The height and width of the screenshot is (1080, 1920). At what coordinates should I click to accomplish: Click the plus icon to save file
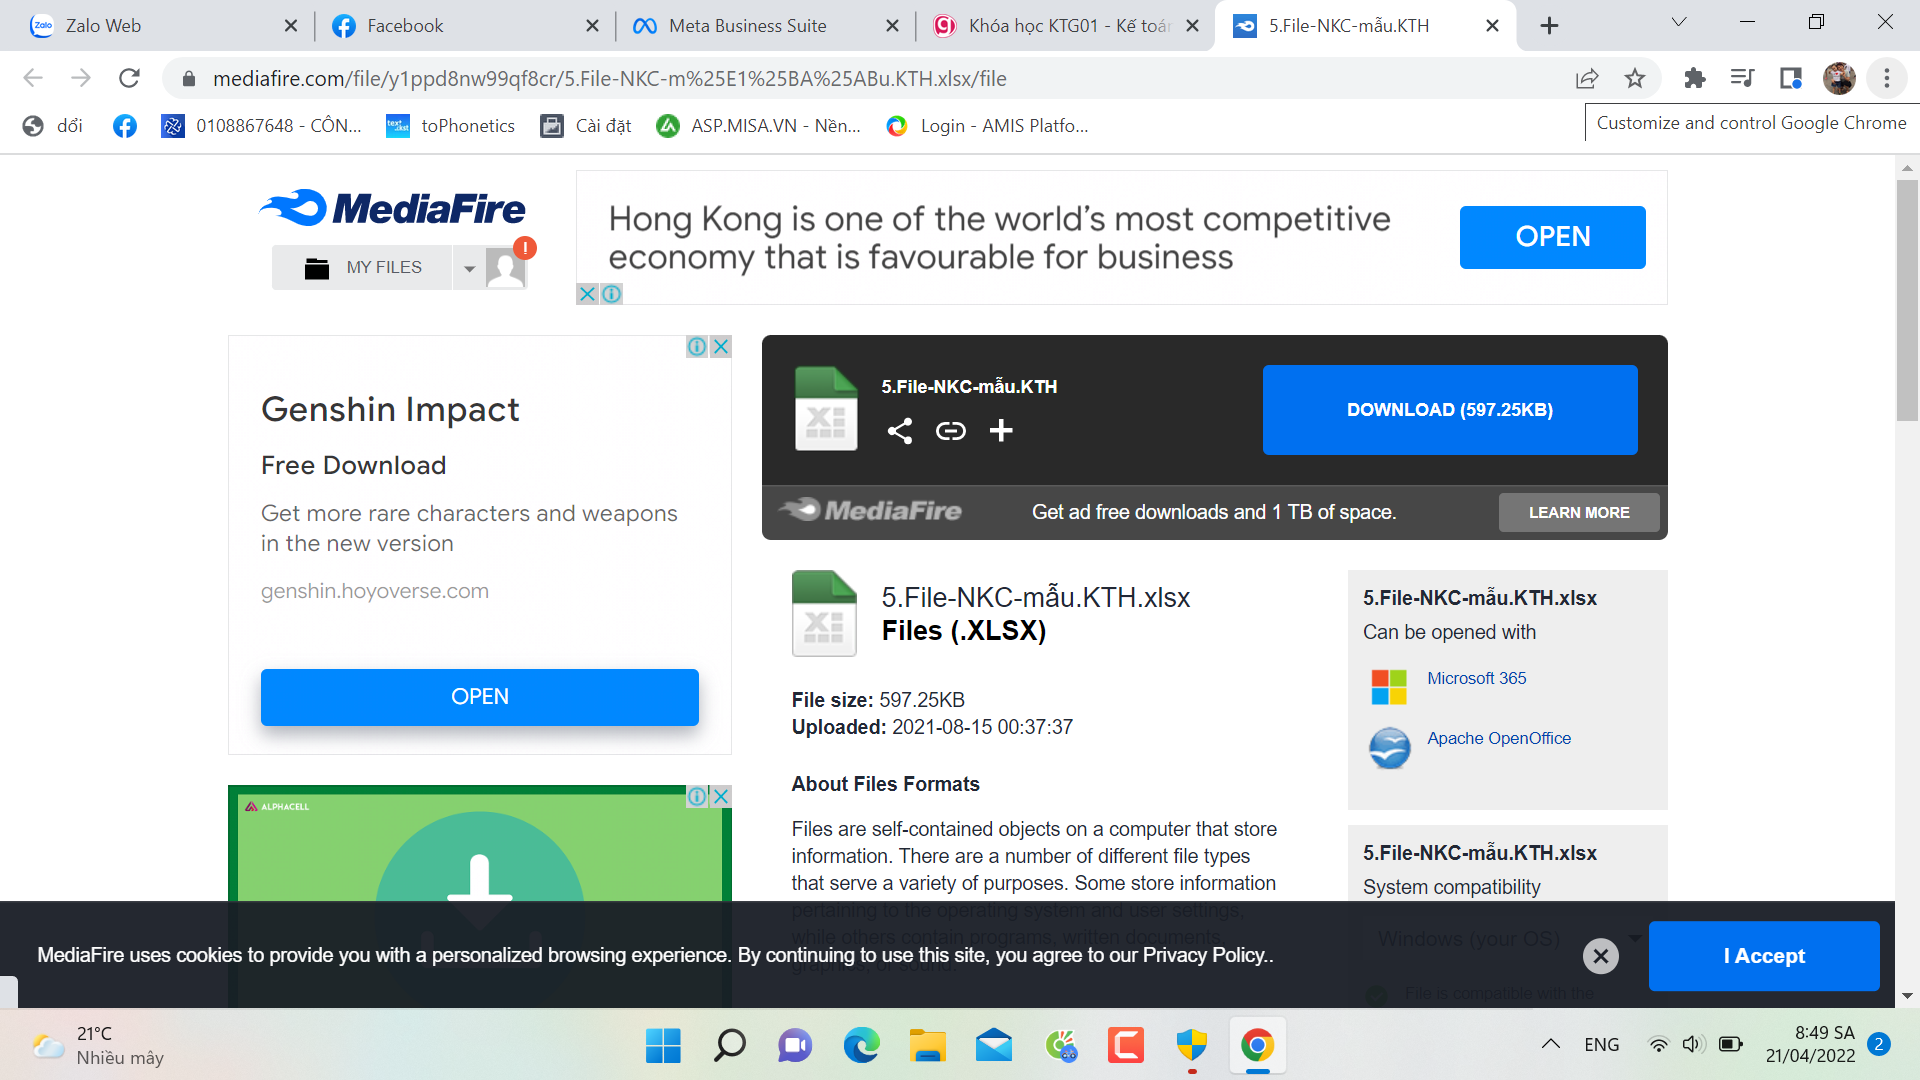1001,430
